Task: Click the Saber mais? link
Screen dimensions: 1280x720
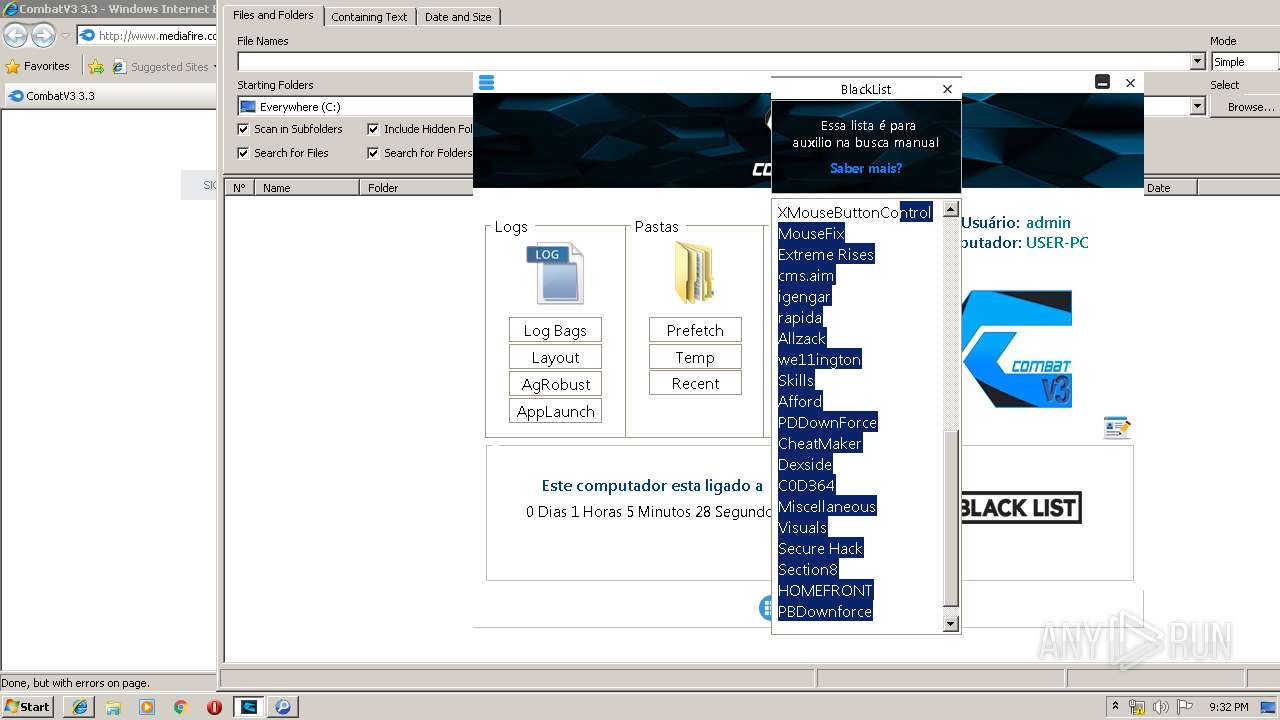Action: click(x=866, y=168)
